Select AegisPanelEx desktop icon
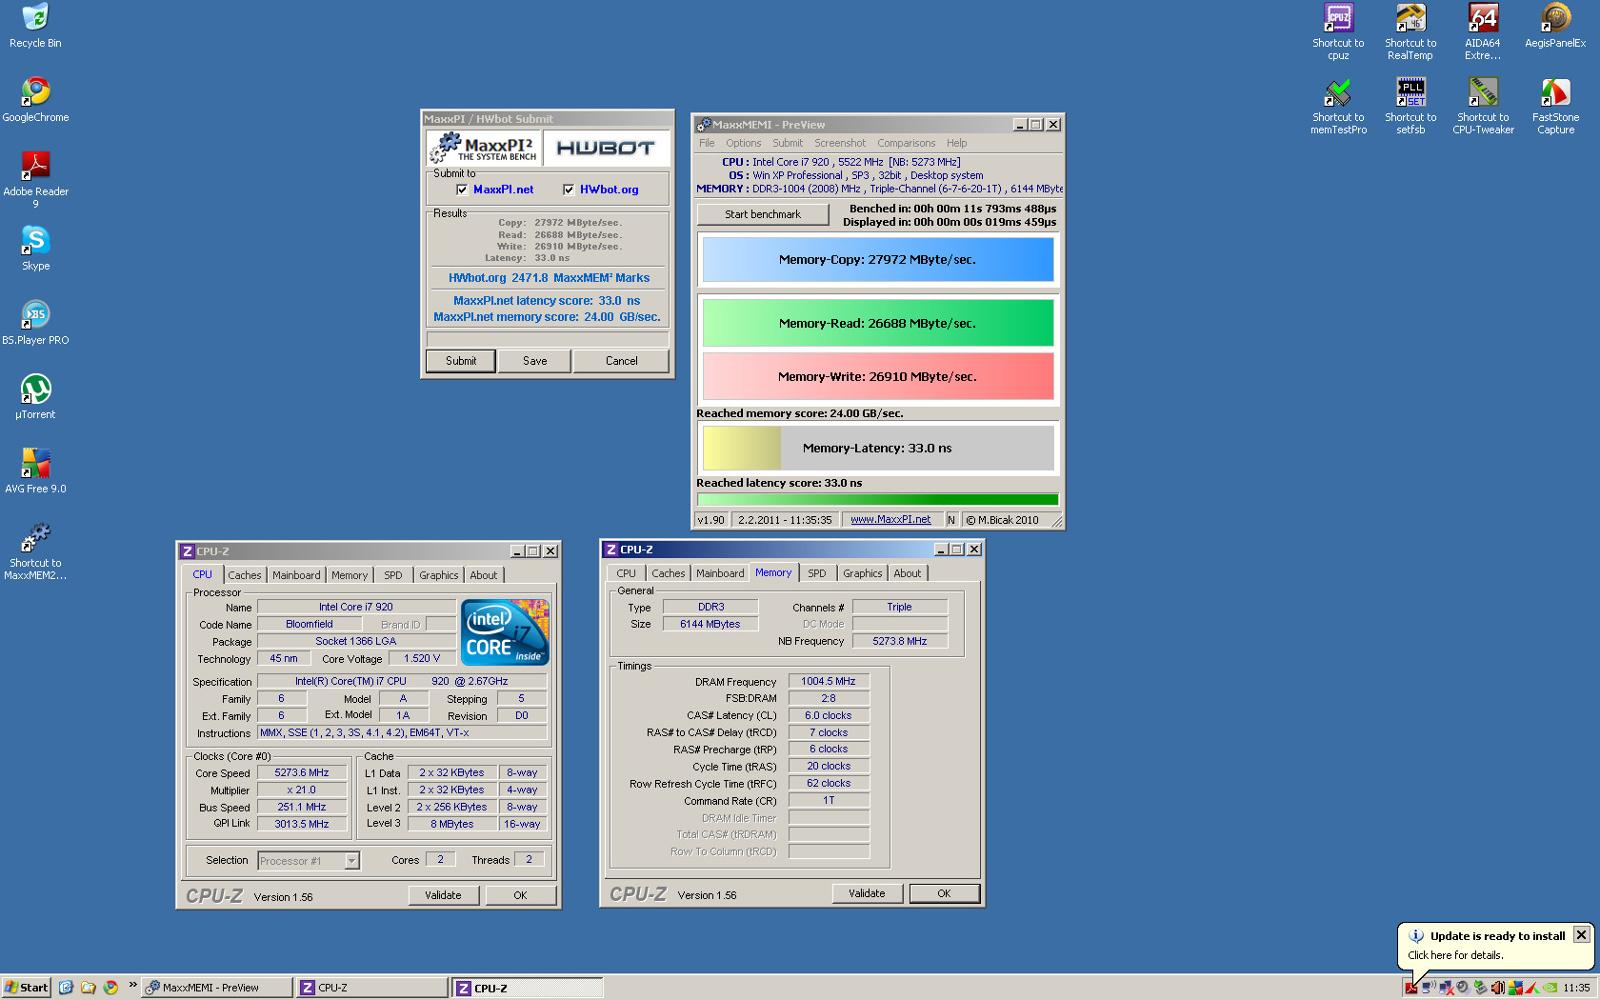 [x=1555, y=26]
